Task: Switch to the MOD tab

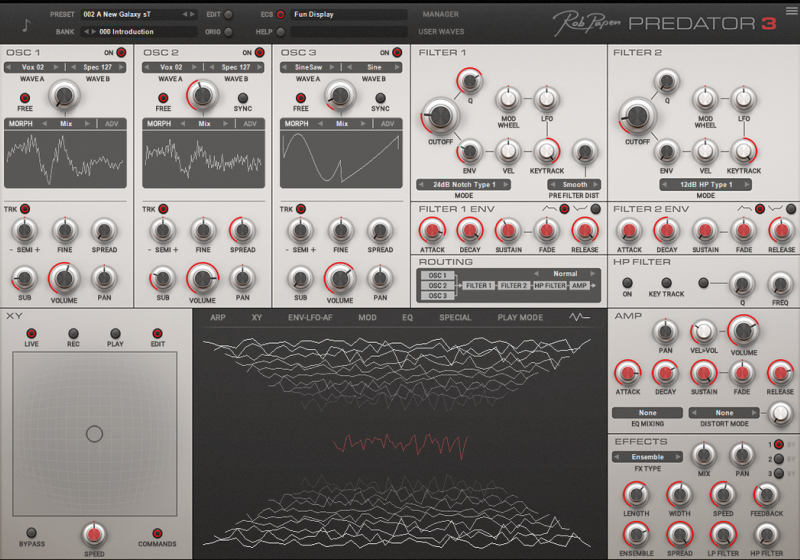Action: 367,317
